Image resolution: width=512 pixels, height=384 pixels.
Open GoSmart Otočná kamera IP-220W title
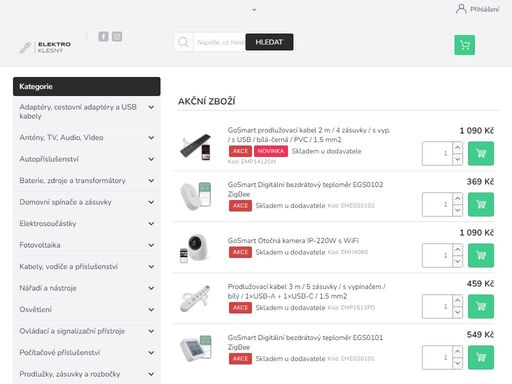tap(293, 241)
